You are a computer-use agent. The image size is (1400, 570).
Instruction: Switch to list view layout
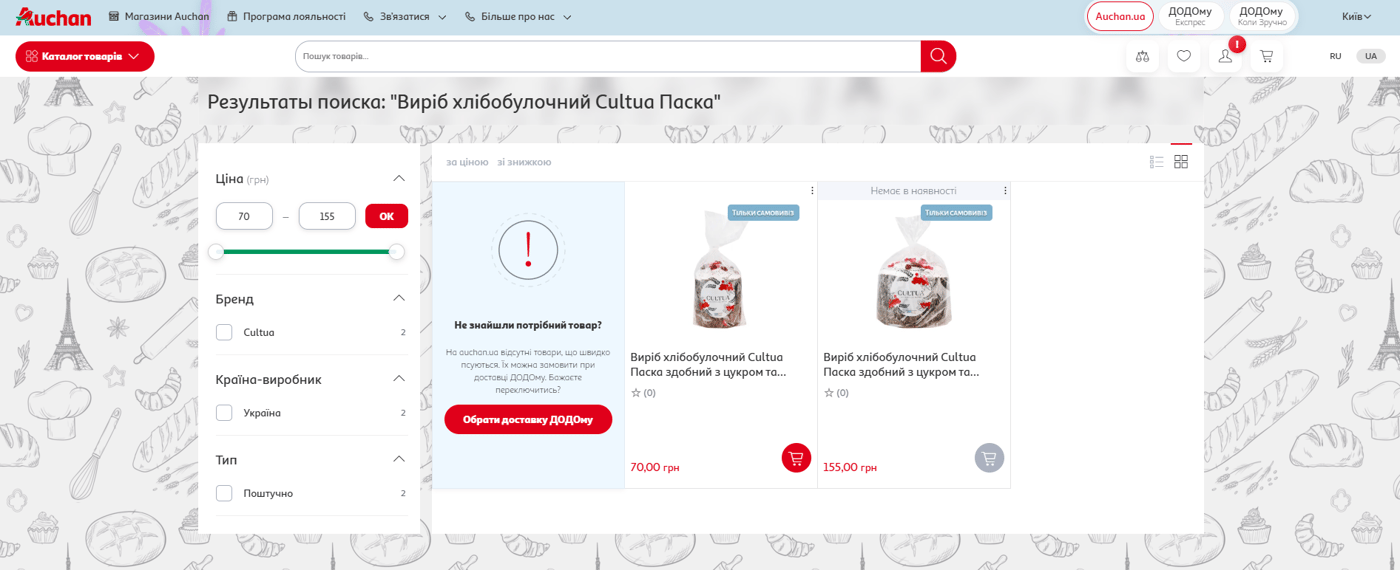pyautogui.click(x=1156, y=162)
